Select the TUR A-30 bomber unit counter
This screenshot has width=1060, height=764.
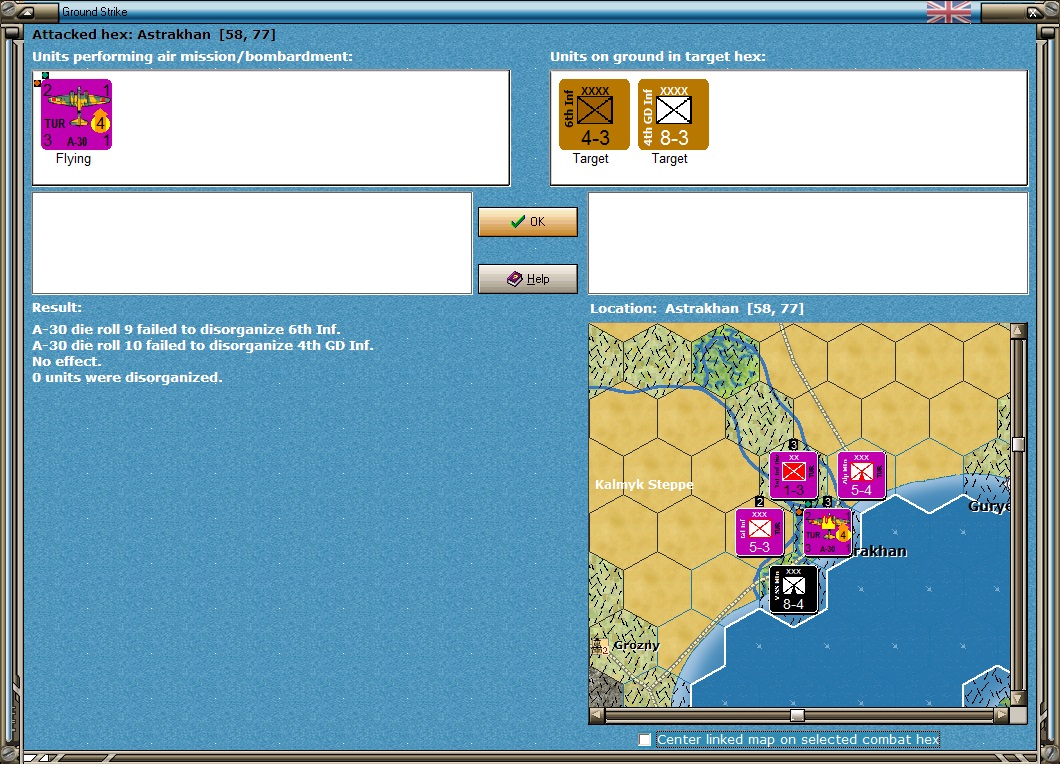pyautogui.click(x=76, y=114)
